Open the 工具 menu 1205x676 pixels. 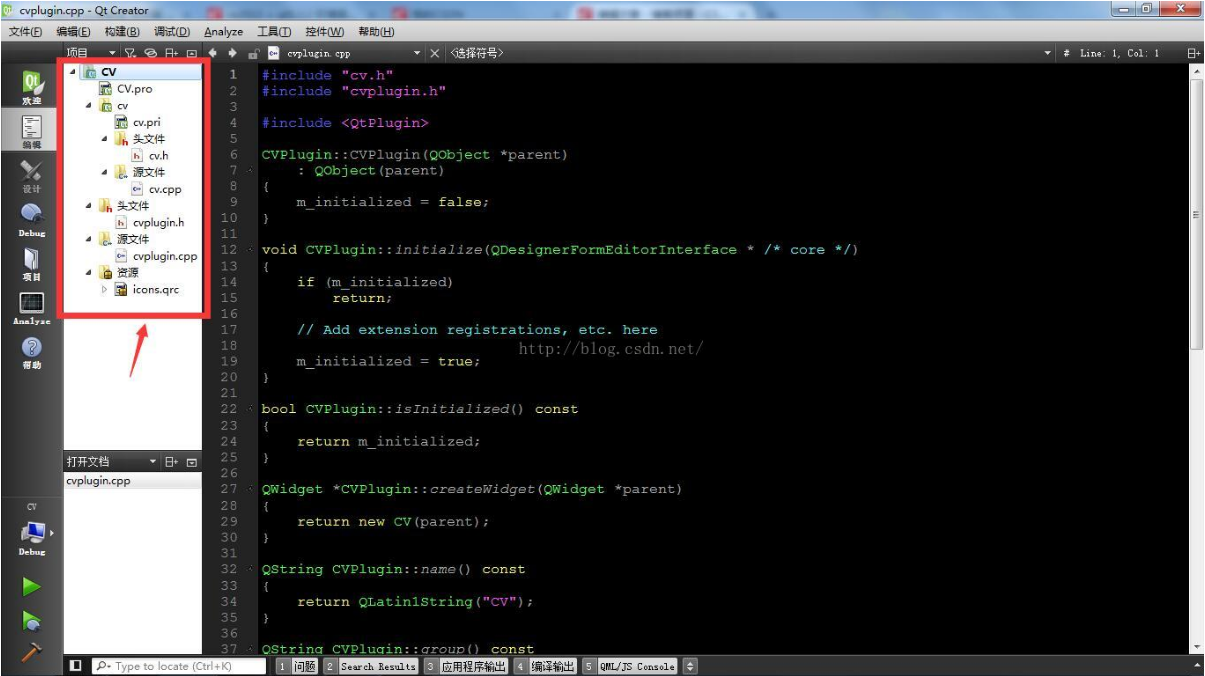coord(274,32)
